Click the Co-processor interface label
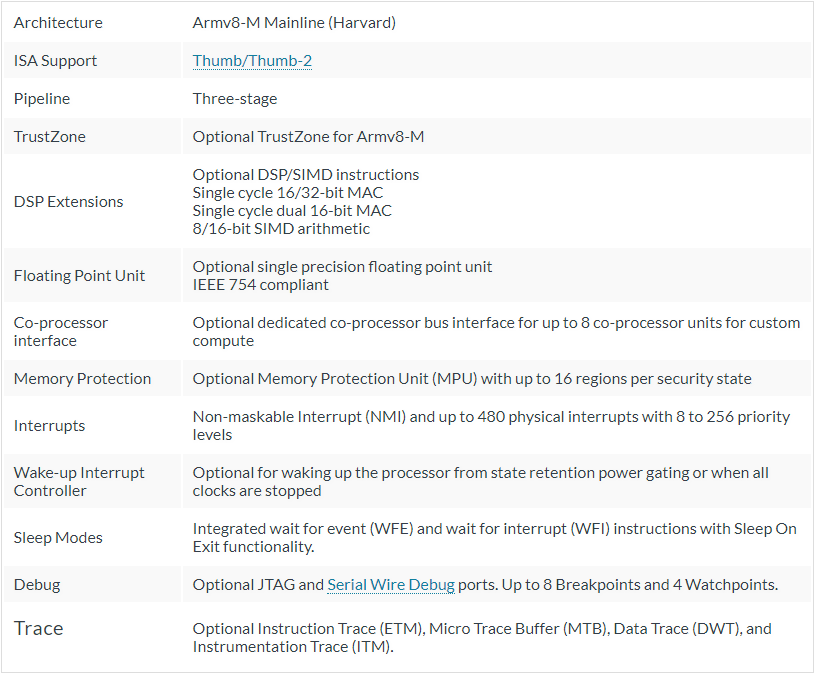The image size is (815, 674). [x=61, y=332]
